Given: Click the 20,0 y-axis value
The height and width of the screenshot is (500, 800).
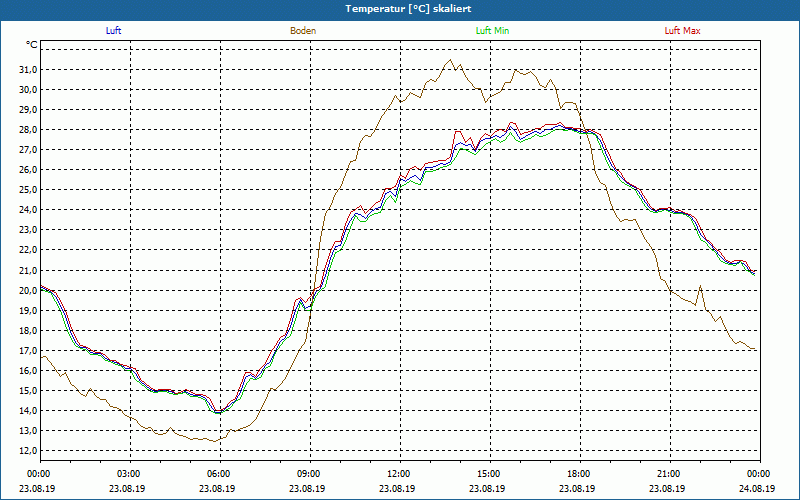Looking at the screenshot, I should click(29, 290).
